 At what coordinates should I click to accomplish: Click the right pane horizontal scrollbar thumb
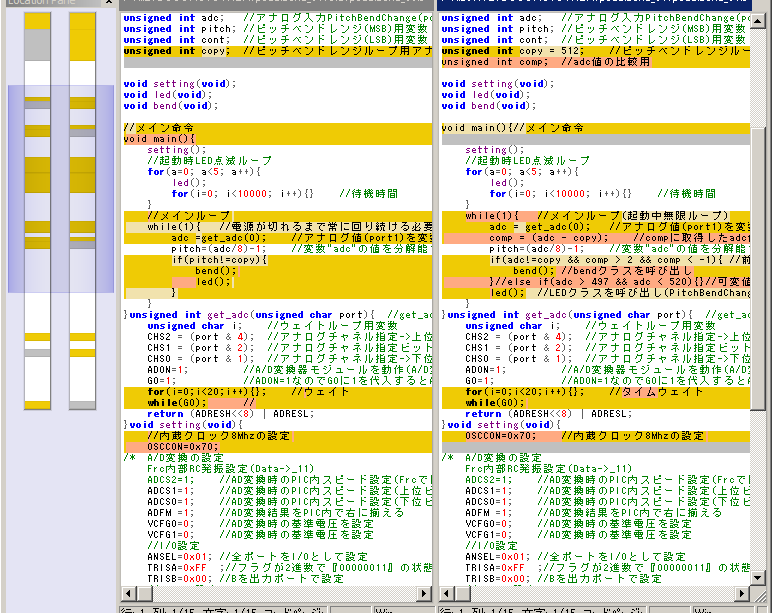[x=463, y=593]
